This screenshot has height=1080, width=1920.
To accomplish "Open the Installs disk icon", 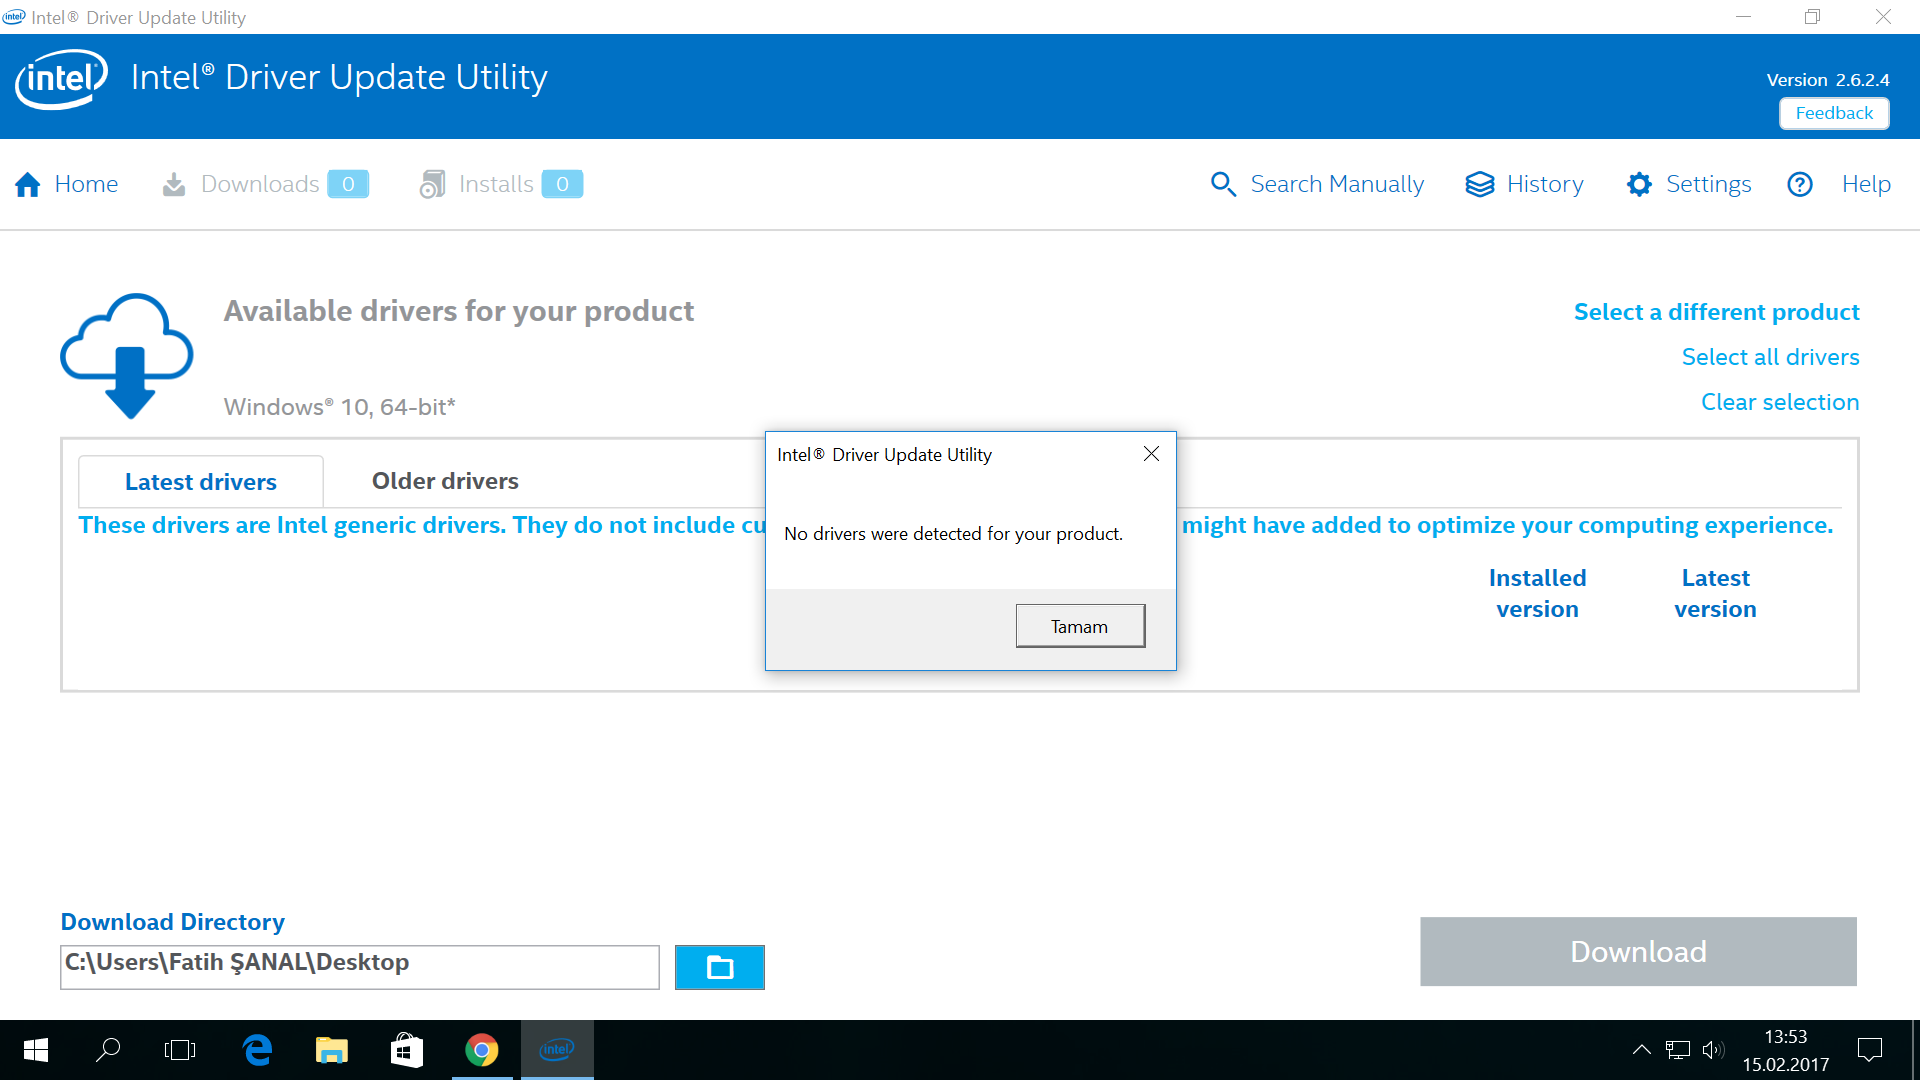I will tap(432, 184).
